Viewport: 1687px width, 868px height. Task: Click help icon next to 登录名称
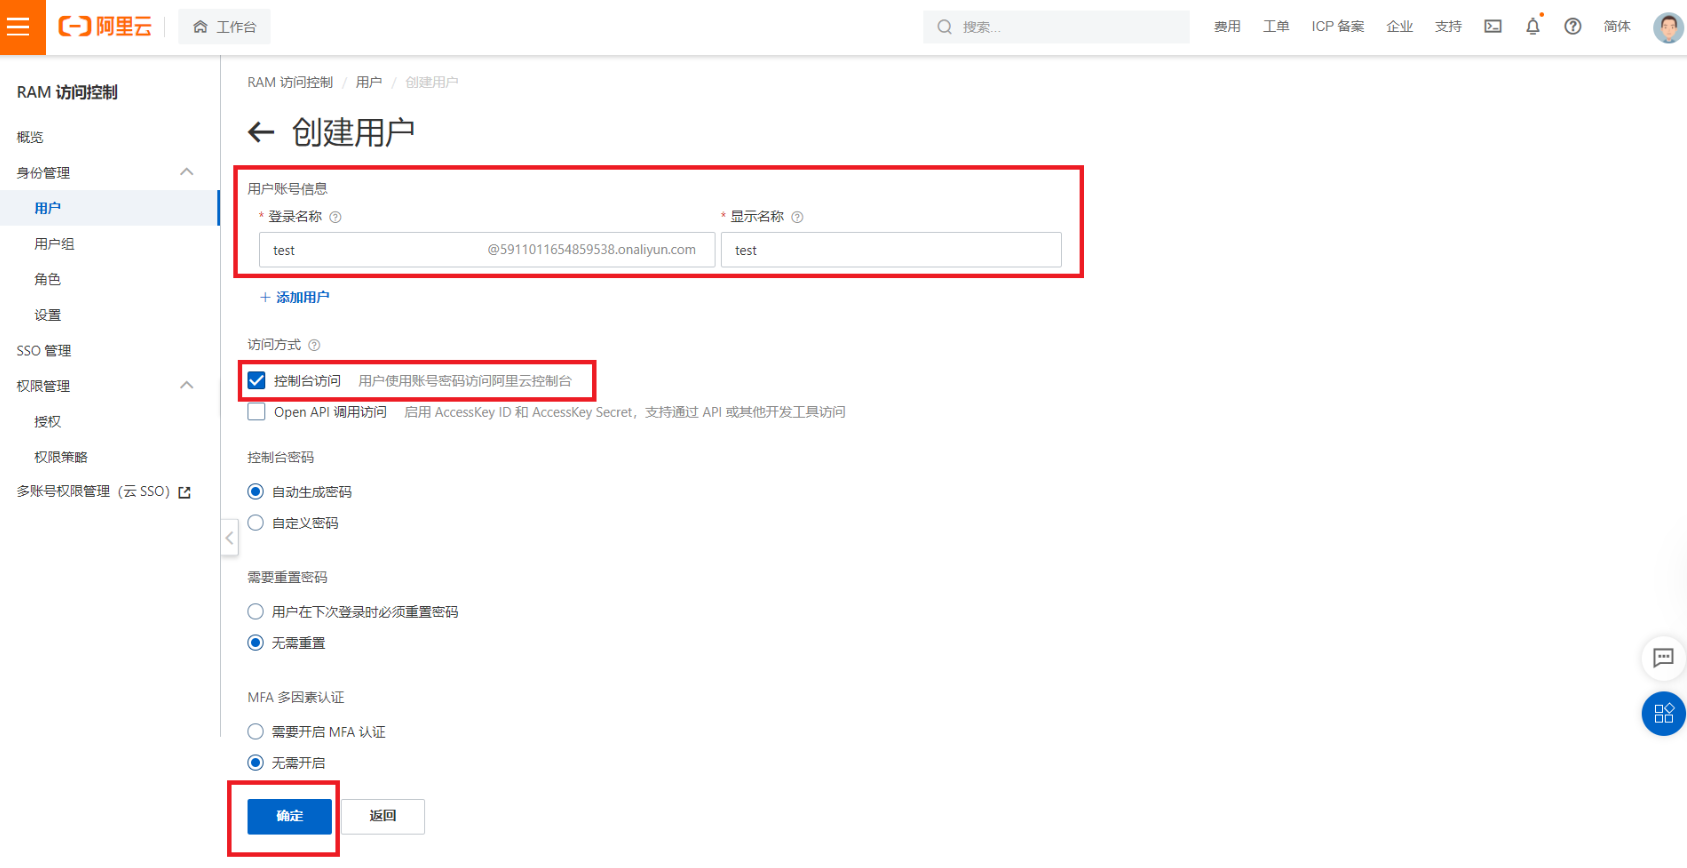pos(335,217)
